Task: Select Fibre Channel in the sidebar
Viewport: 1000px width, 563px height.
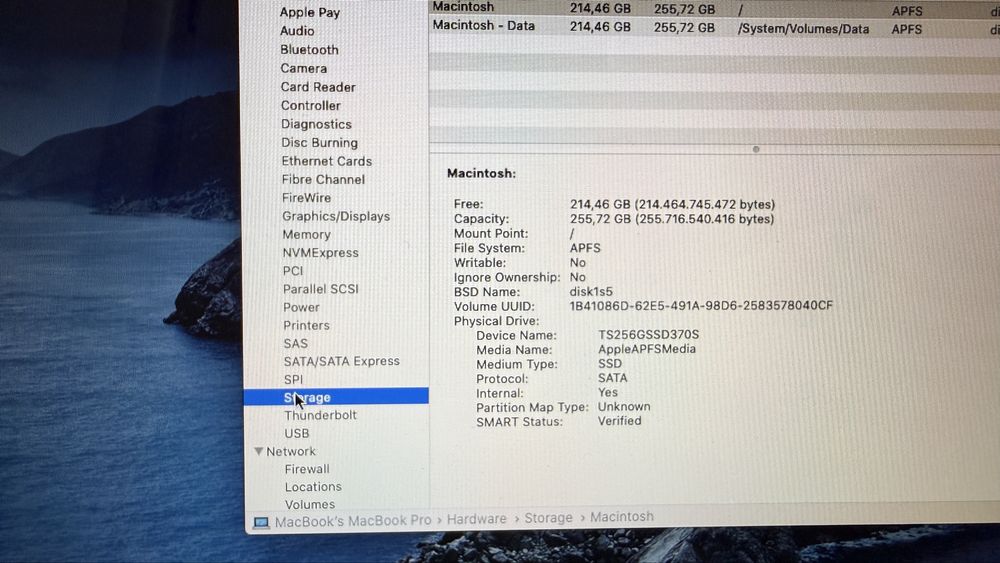Action: coord(323,179)
